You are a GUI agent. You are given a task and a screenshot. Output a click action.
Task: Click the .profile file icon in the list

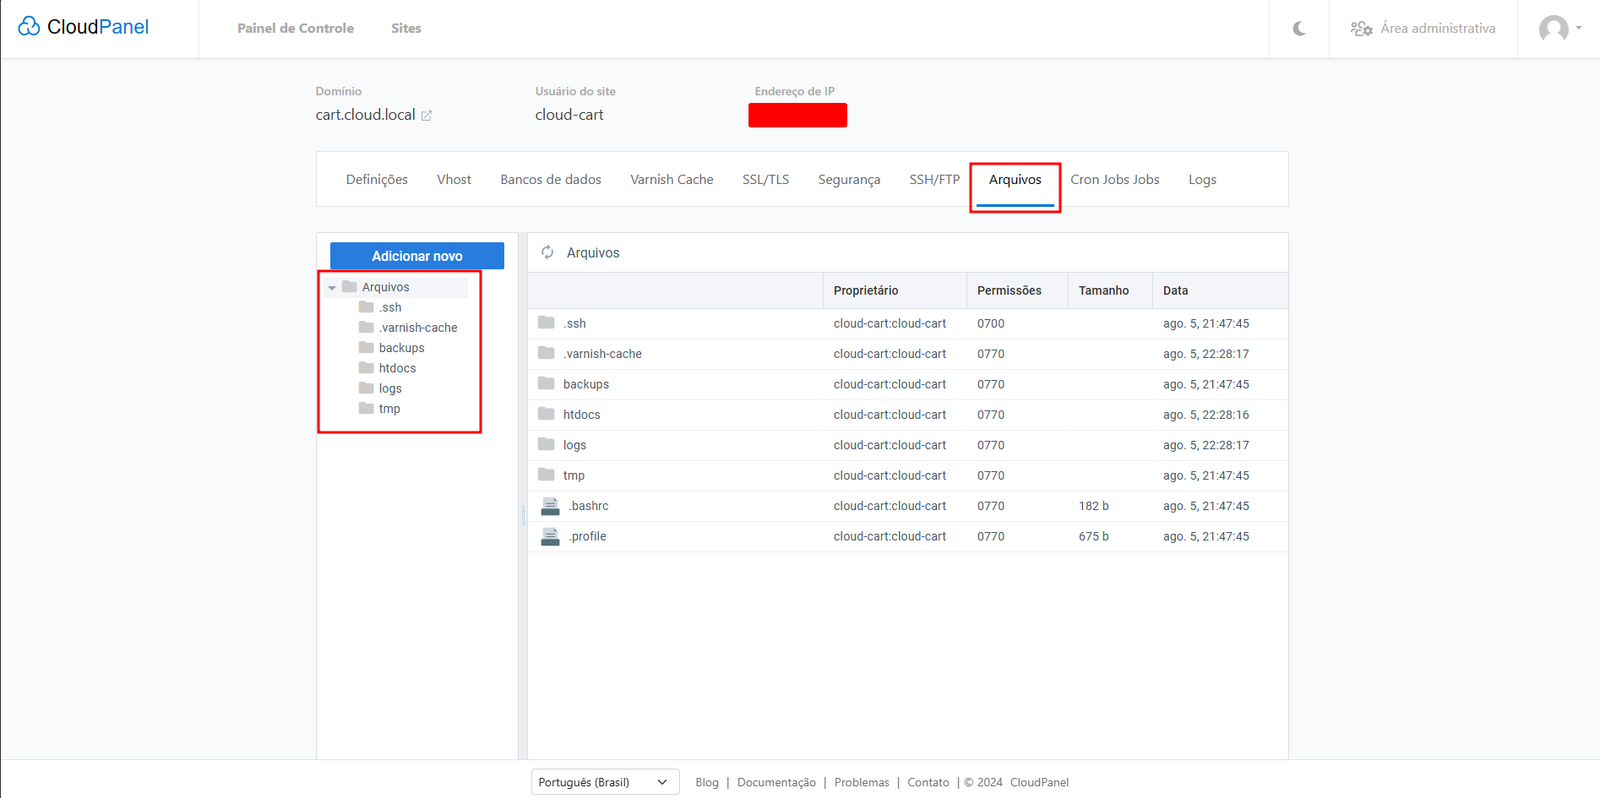(x=550, y=537)
